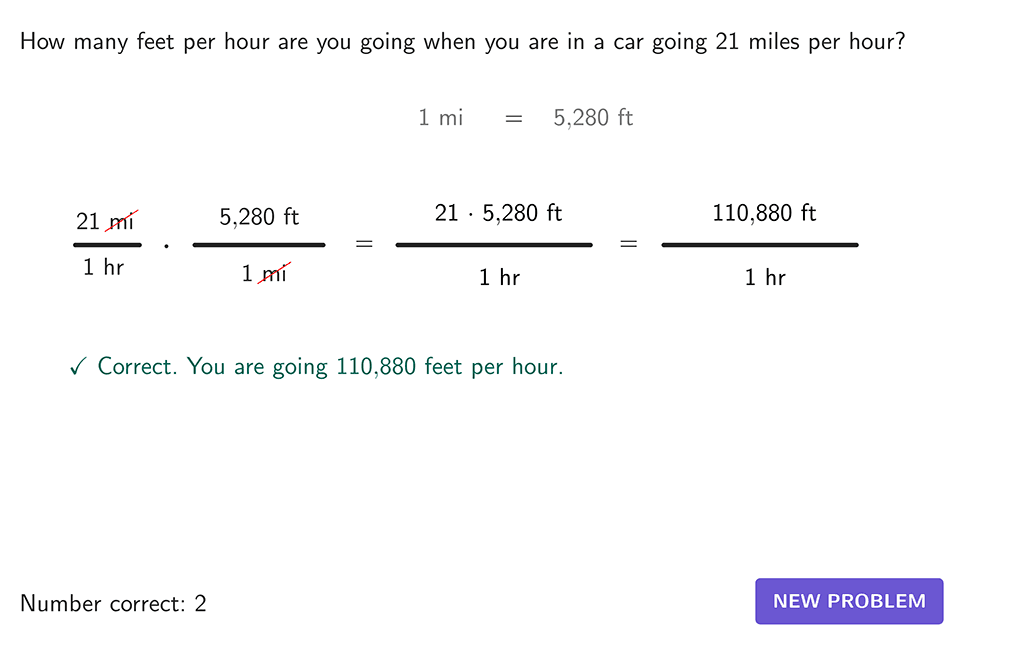Click the 'Correct. You are going 110,880 feet' message
This screenshot has width=1032, height=645.
(330, 367)
